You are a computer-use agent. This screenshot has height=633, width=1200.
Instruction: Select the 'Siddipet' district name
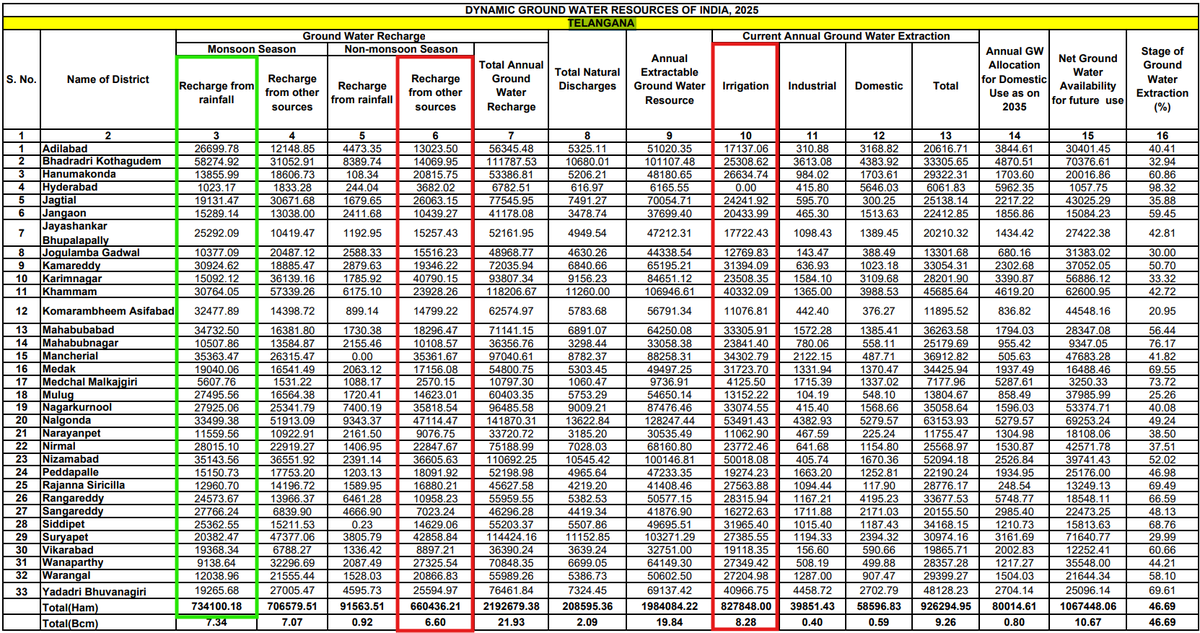click(x=65, y=525)
